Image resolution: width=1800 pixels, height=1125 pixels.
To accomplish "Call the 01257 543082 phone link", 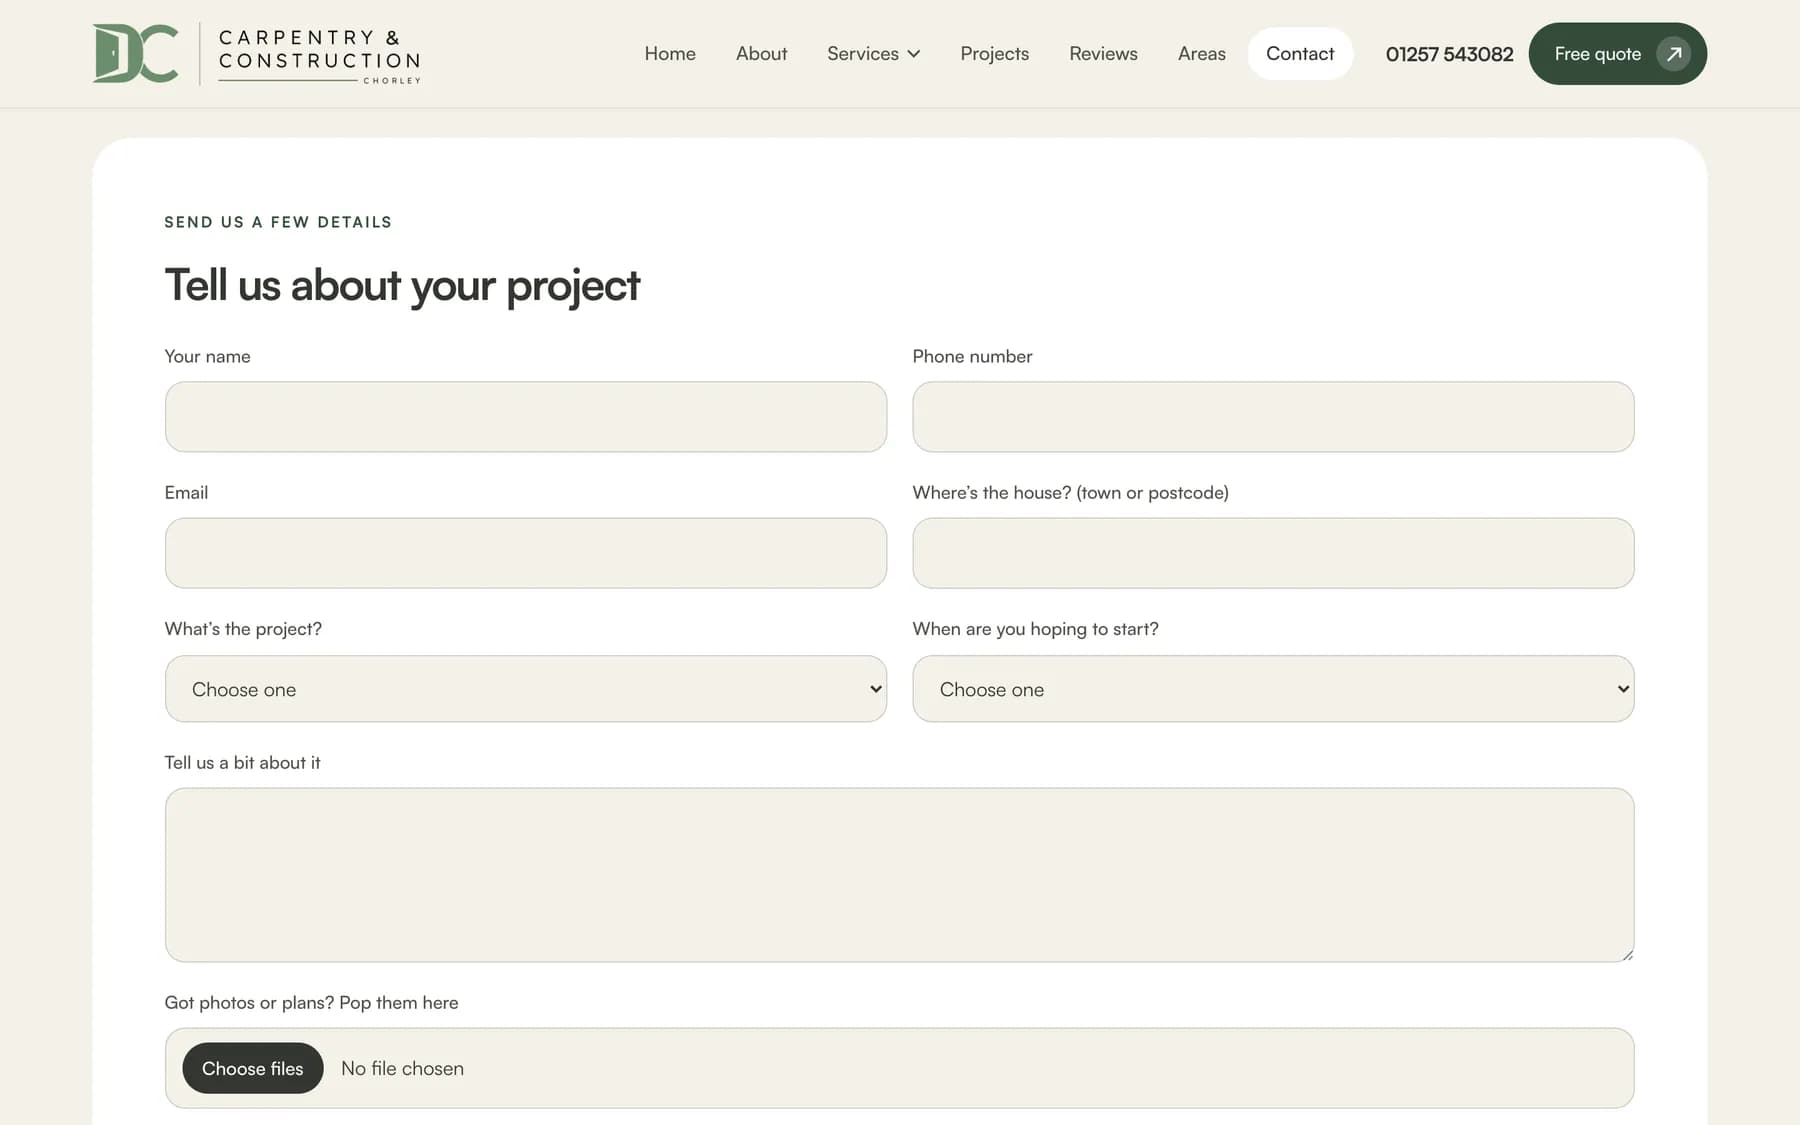I will click(1449, 54).
